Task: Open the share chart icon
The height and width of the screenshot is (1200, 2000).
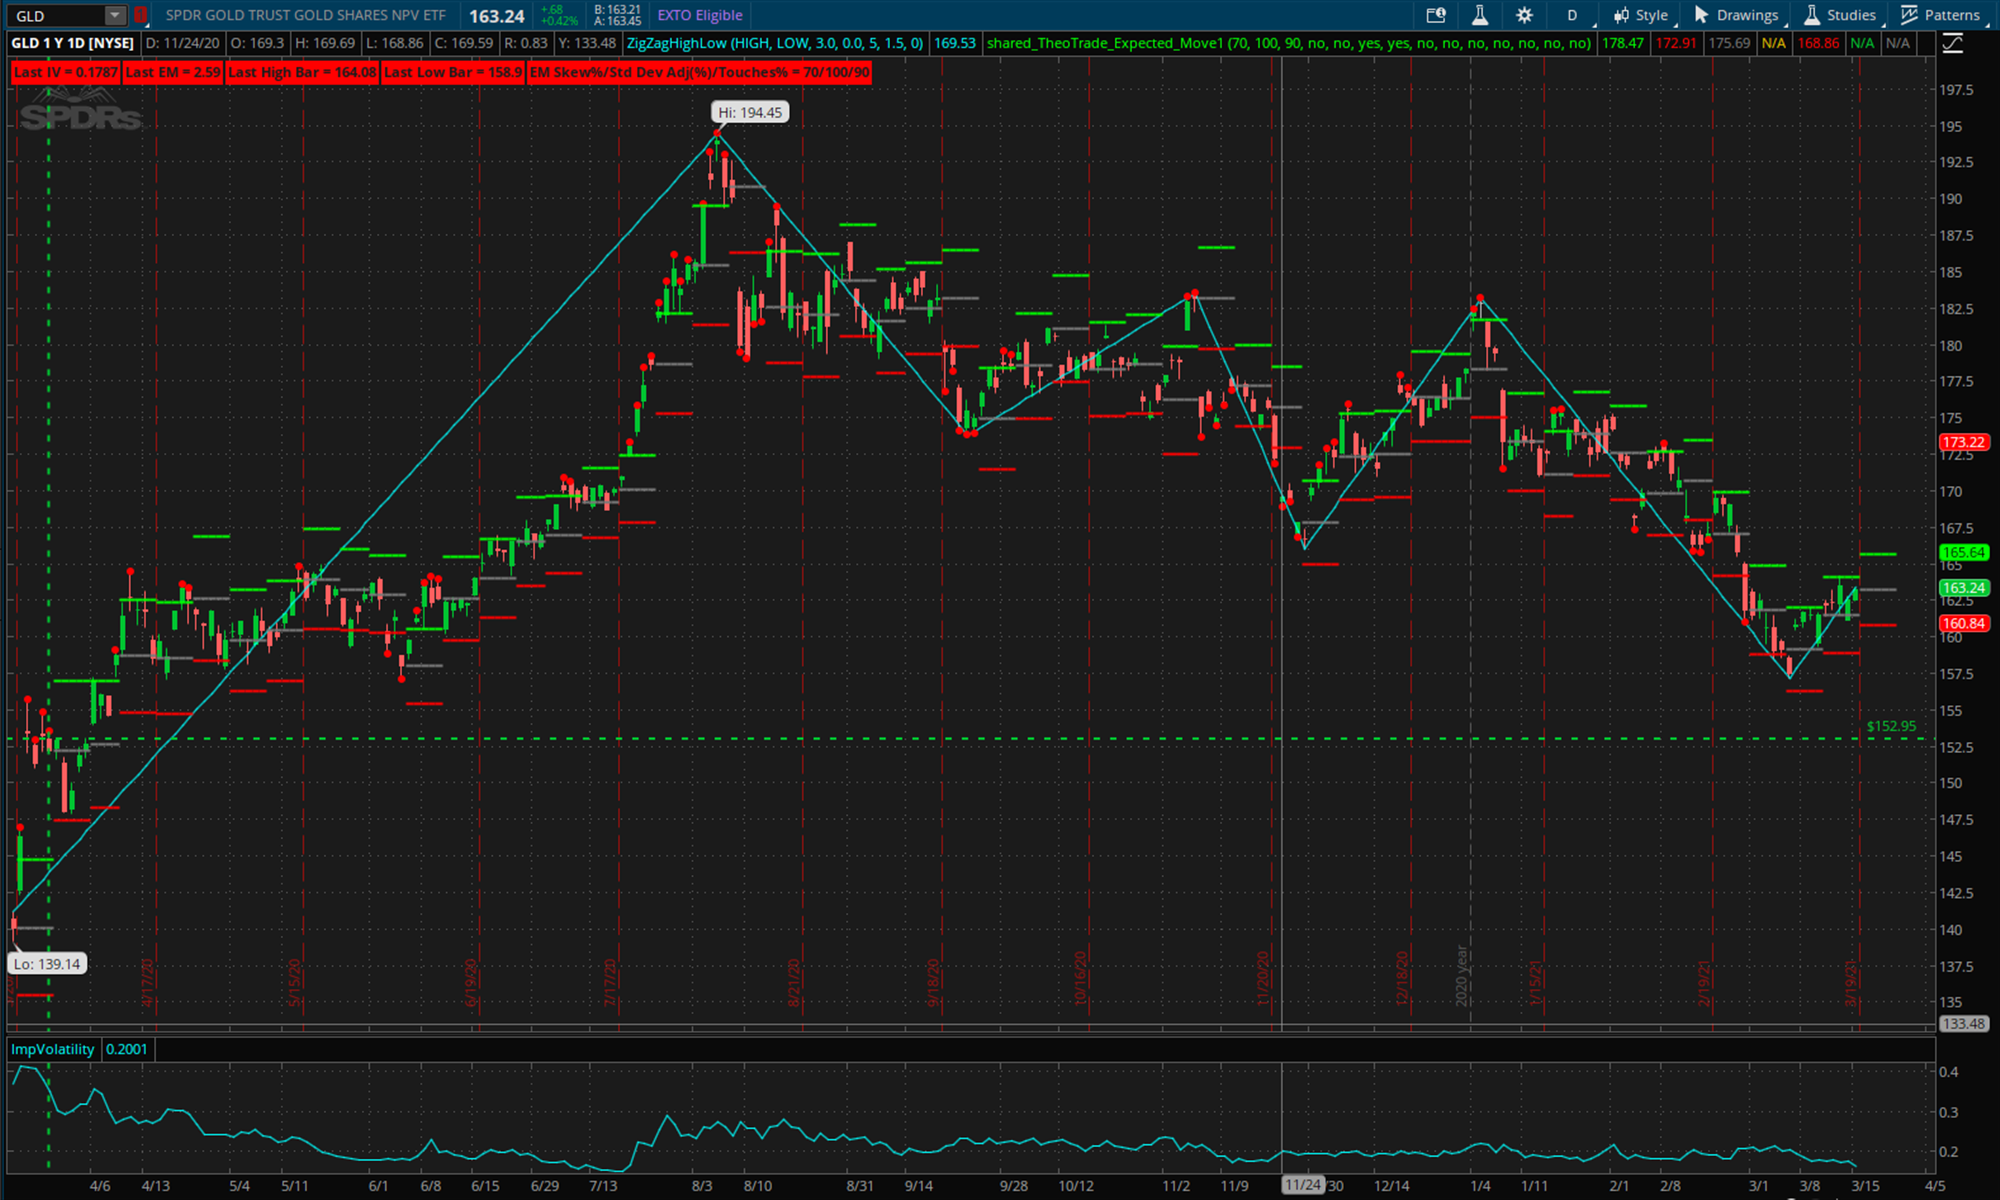Action: tap(1436, 15)
